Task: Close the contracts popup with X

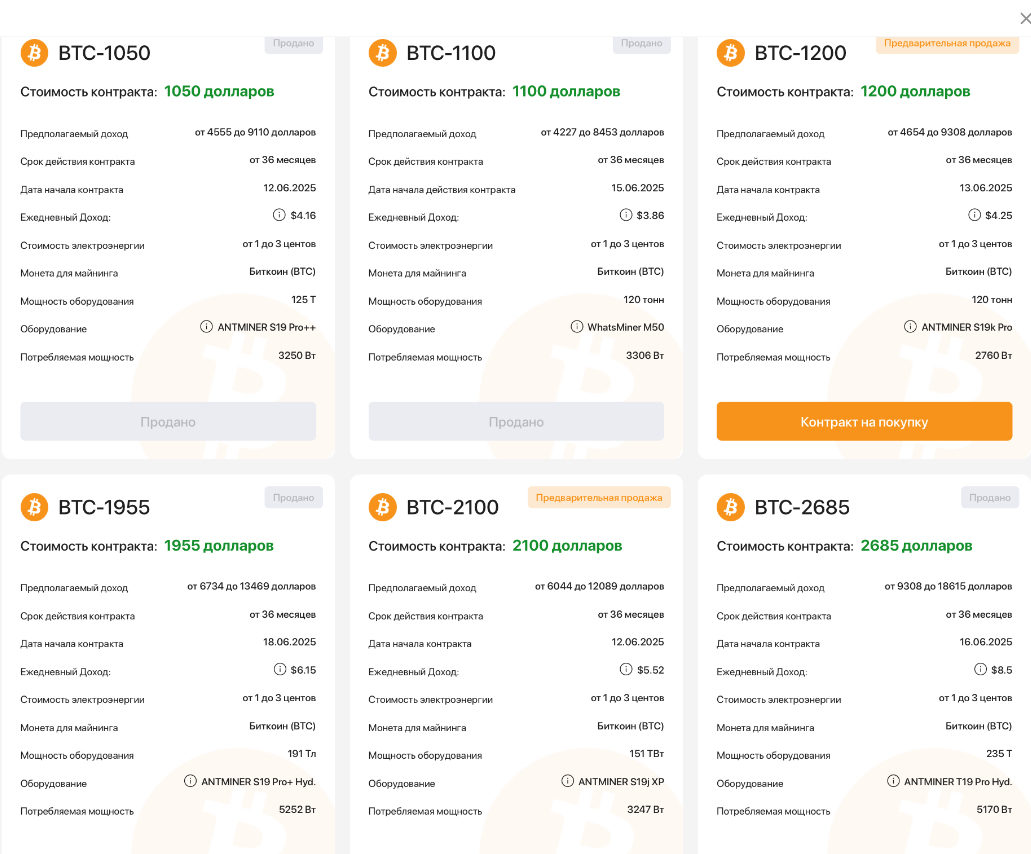Action: coord(1024,18)
